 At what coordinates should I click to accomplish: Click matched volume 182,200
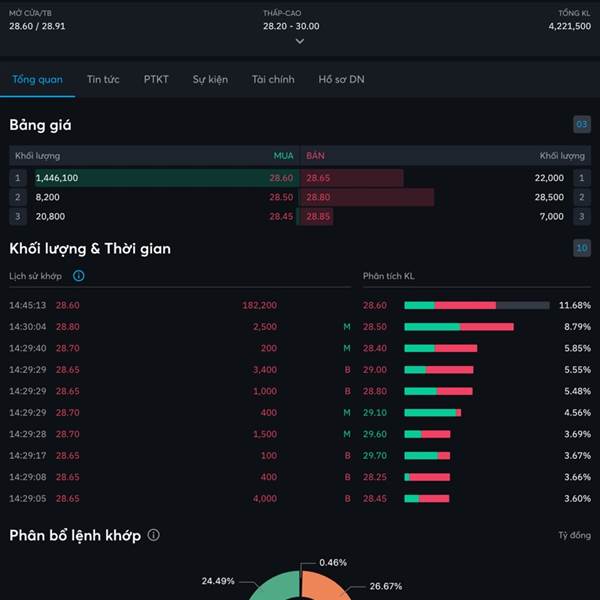click(x=259, y=305)
